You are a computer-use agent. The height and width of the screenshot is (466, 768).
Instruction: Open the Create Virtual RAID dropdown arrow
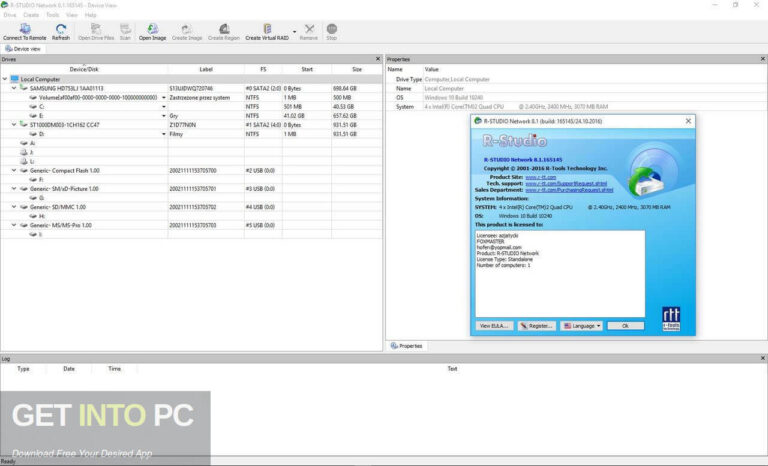tap(294, 32)
